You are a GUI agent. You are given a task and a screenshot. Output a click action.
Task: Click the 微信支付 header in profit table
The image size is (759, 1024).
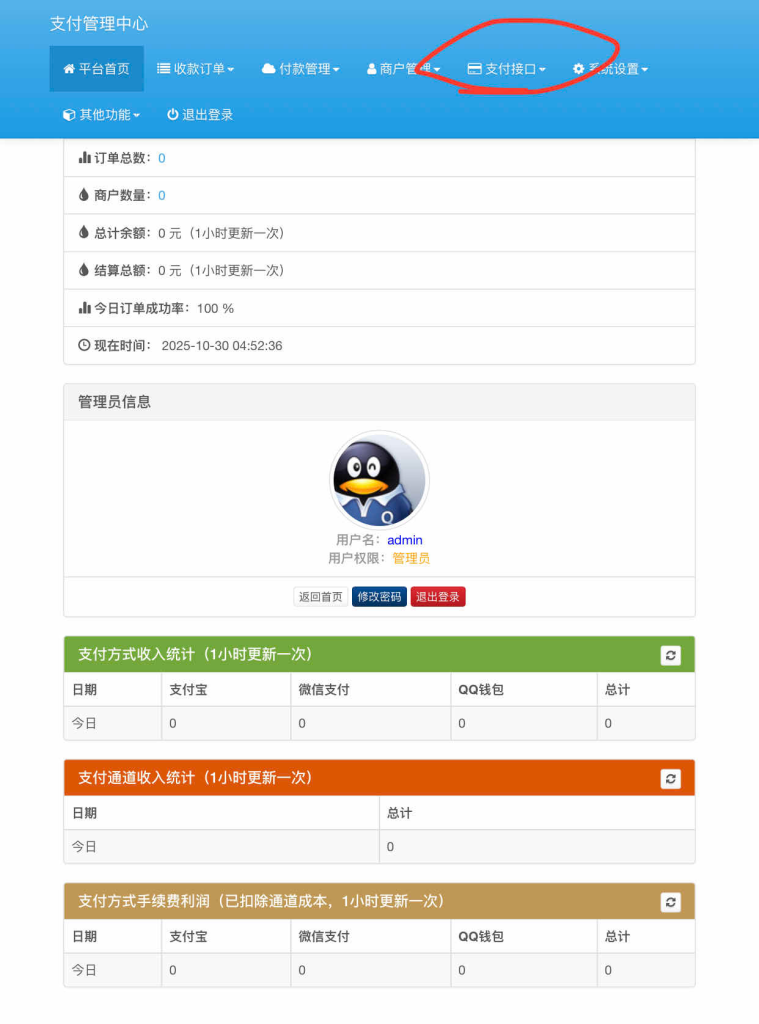pyautogui.click(x=324, y=936)
